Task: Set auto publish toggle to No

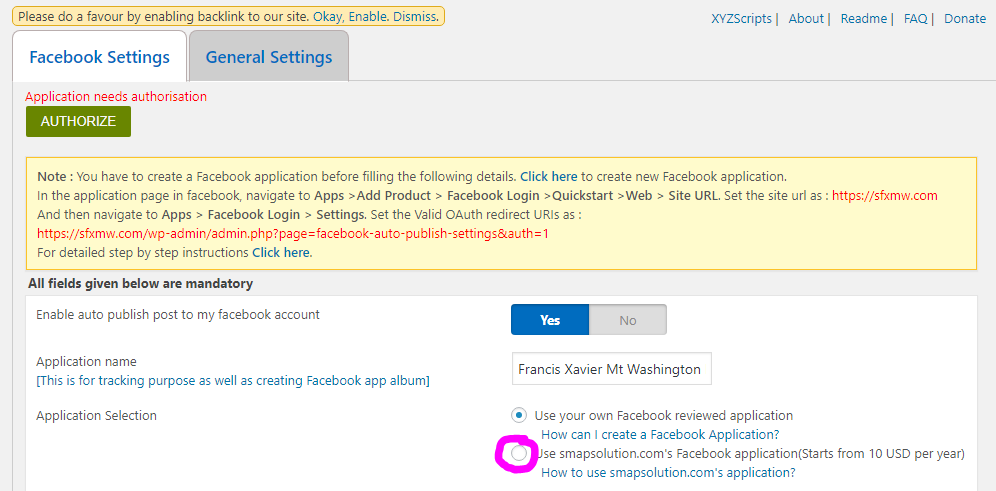Action: click(x=627, y=320)
